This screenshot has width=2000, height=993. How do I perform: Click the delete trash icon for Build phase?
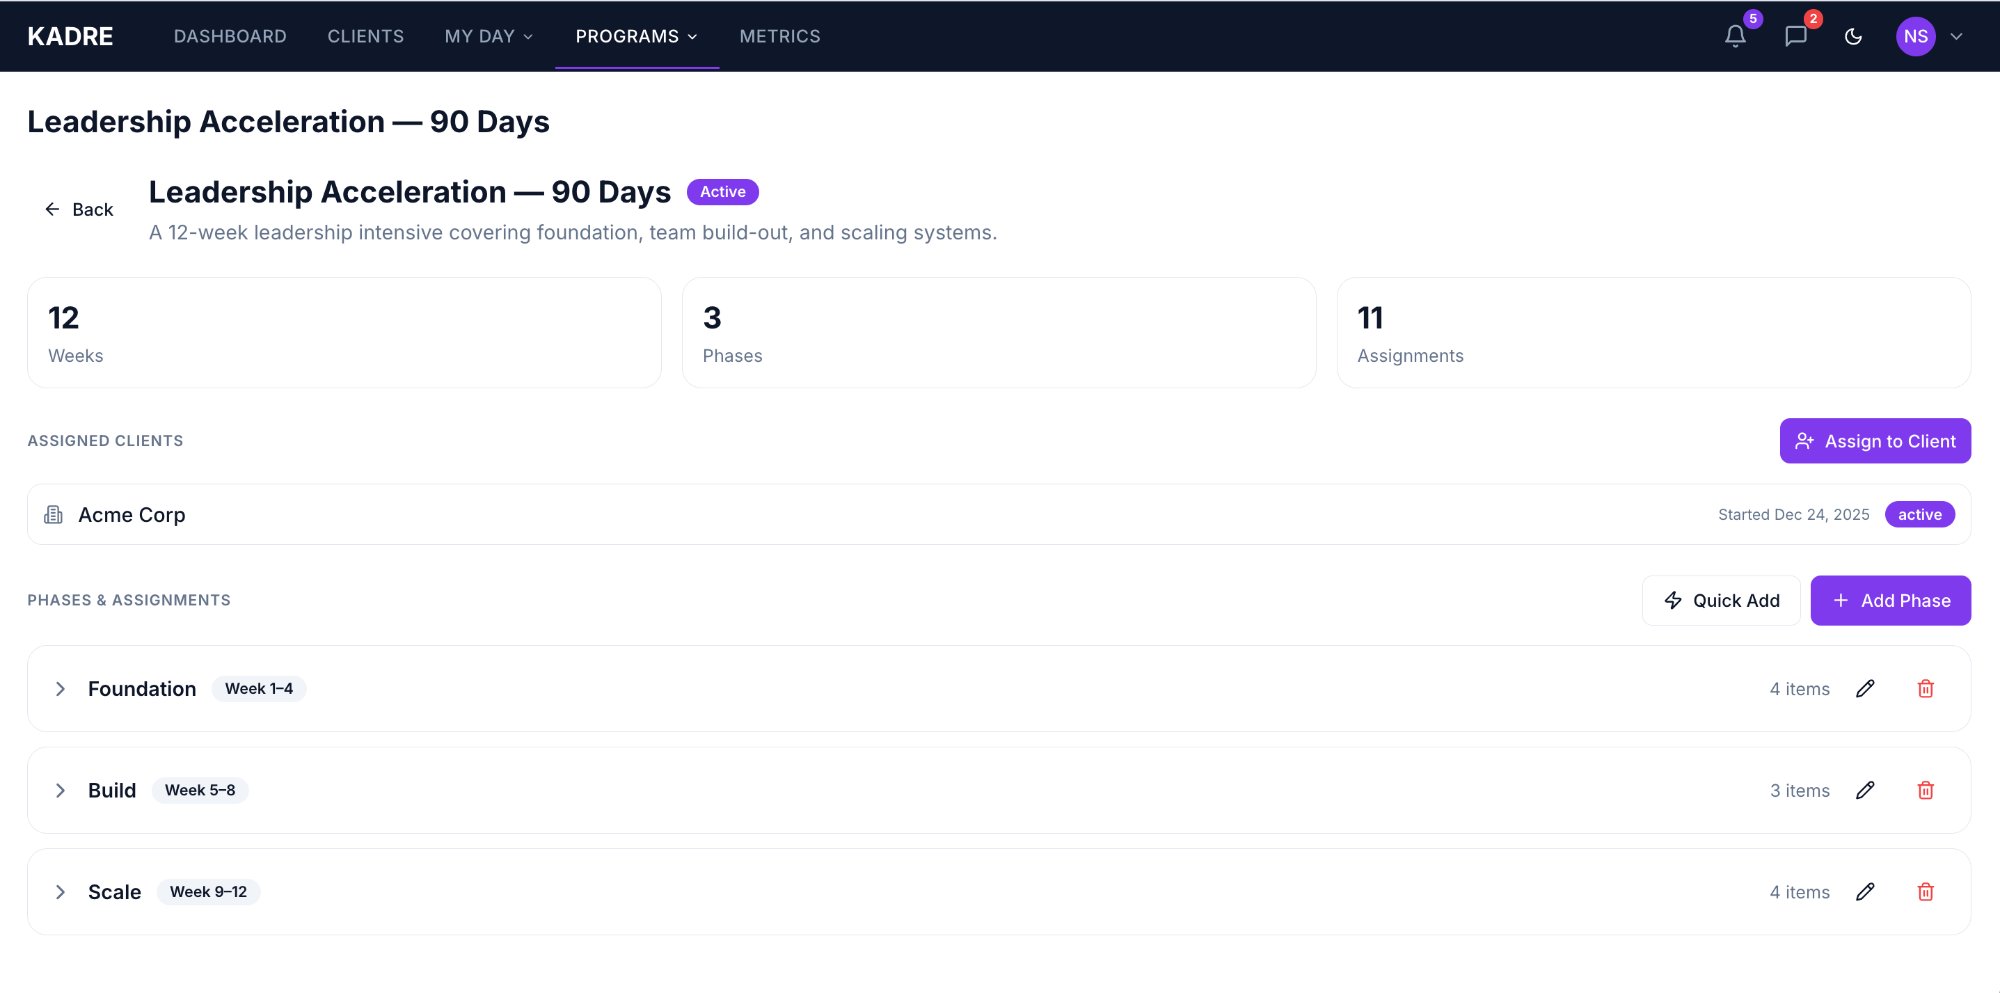(1925, 790)
